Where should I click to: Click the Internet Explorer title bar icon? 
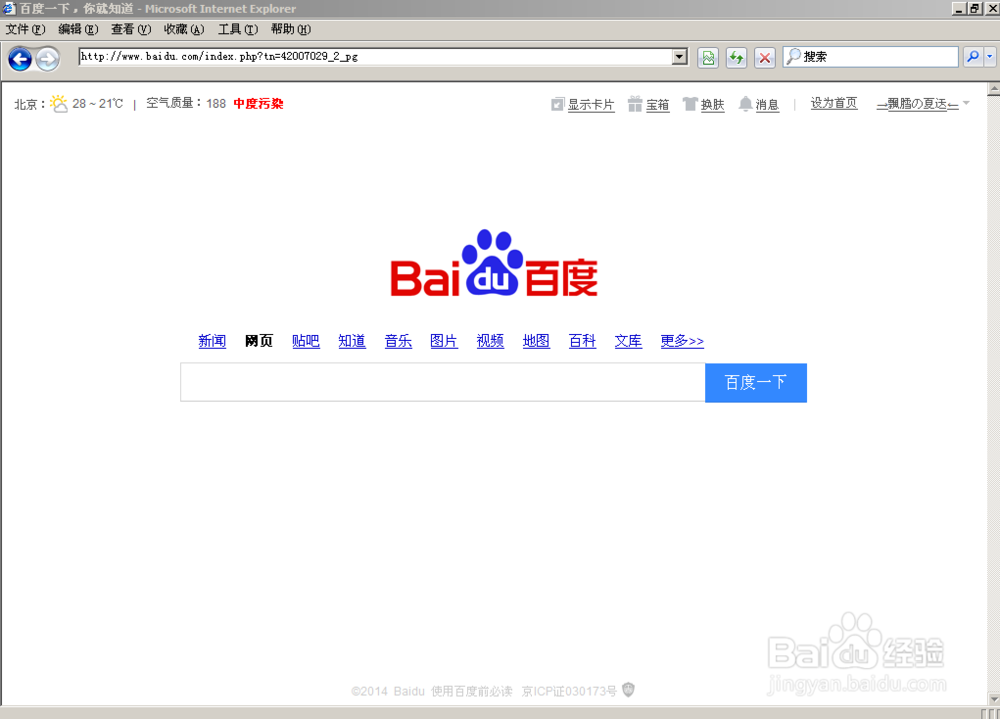click(x=8, y=8)
